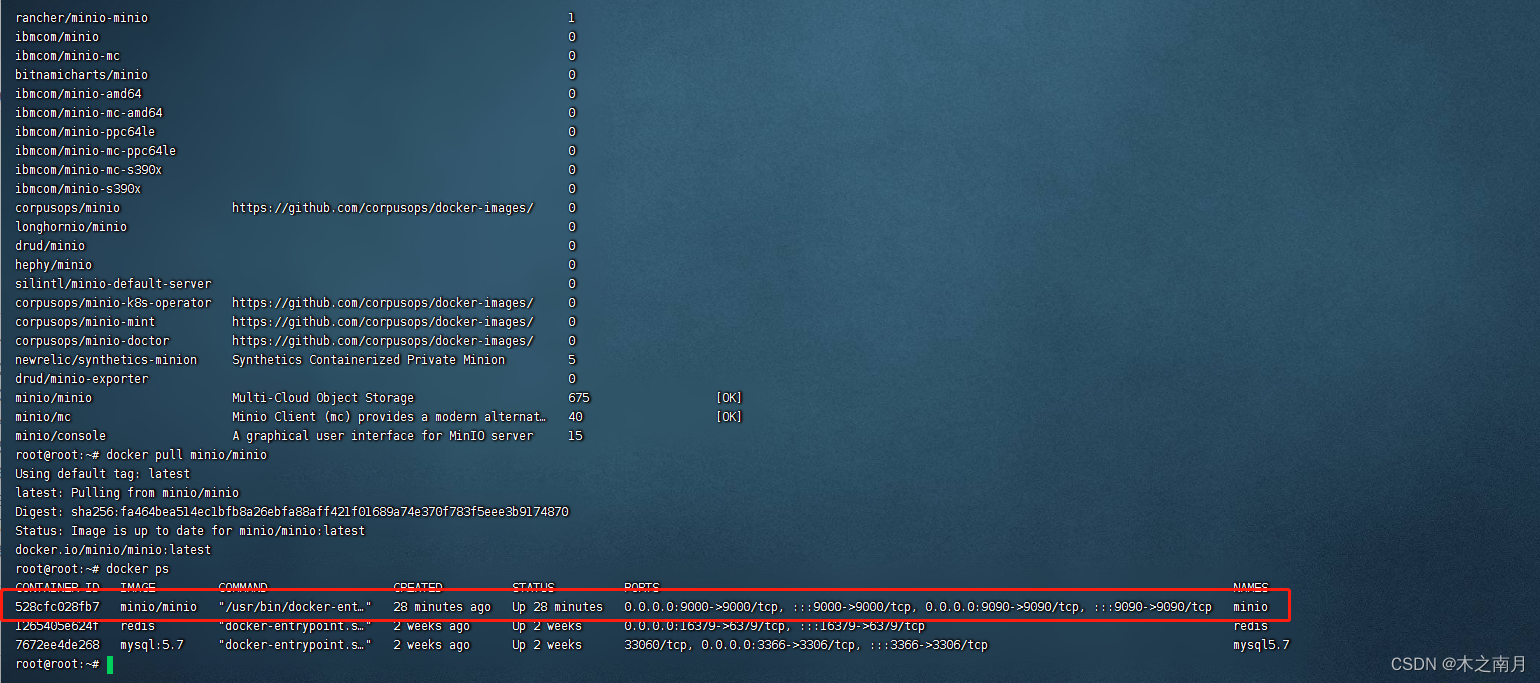The image size is (1540, 683).
Task: Click the [OK] marker on the minio/mc row
Action: tap(729, 417)
